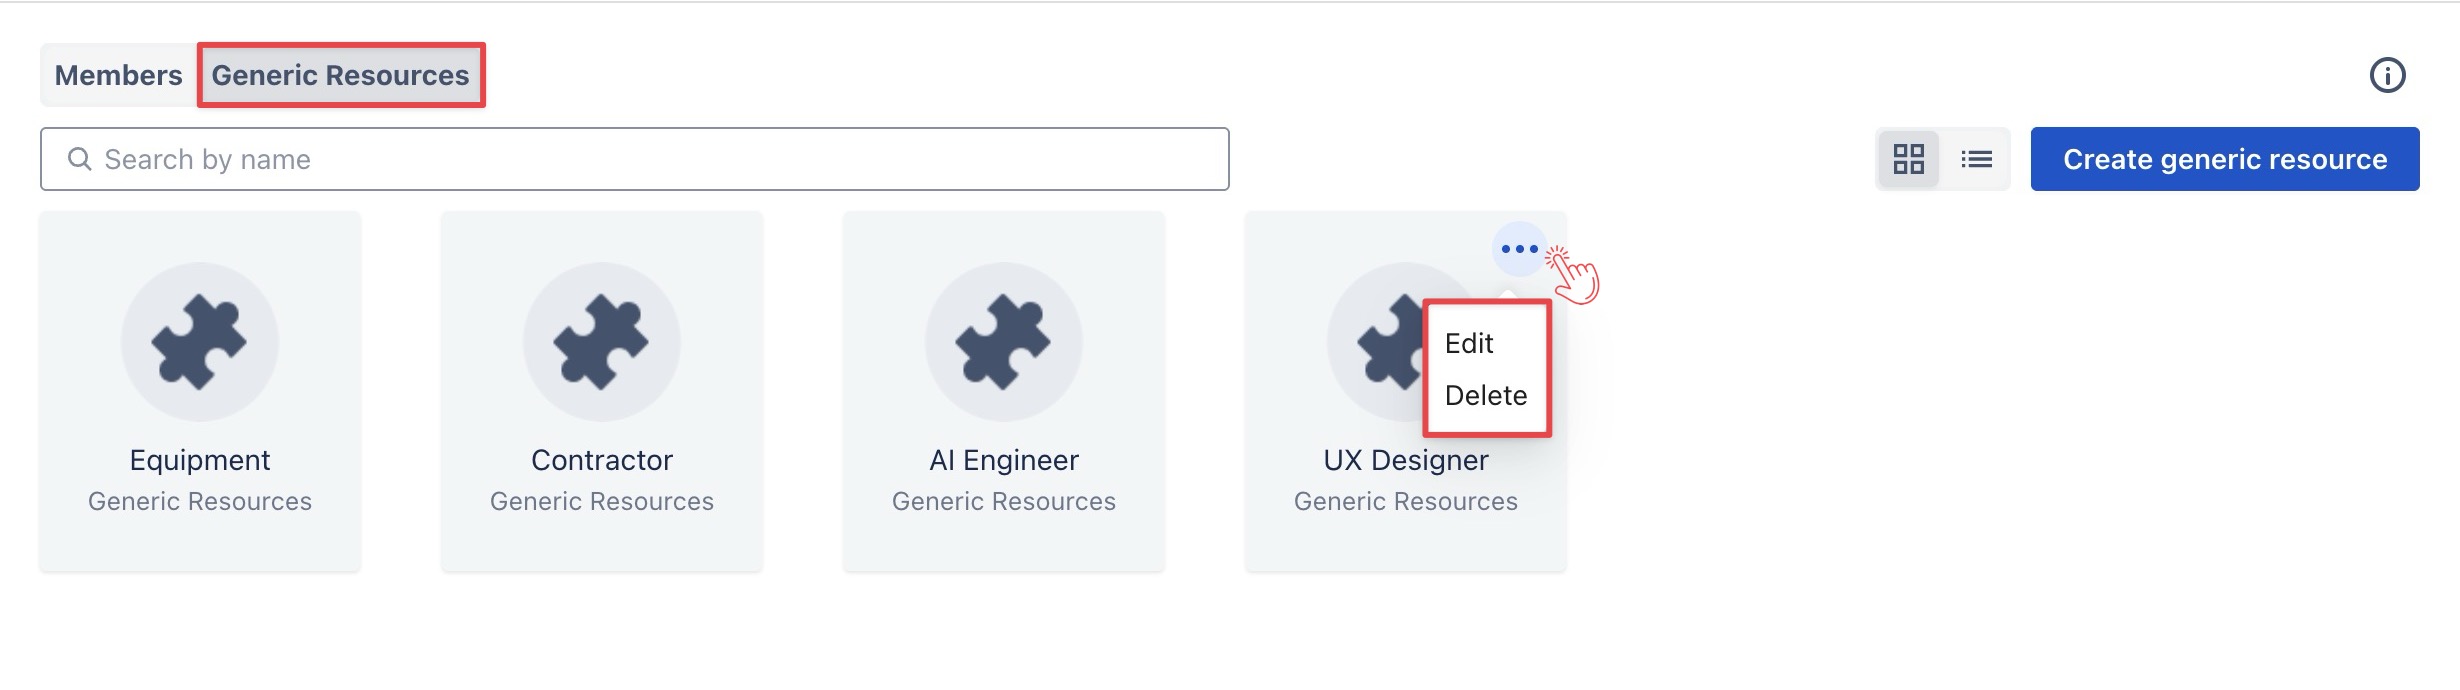The image size is (2460, 690).
Task: Switch to list view layout
Action: 1976,159
